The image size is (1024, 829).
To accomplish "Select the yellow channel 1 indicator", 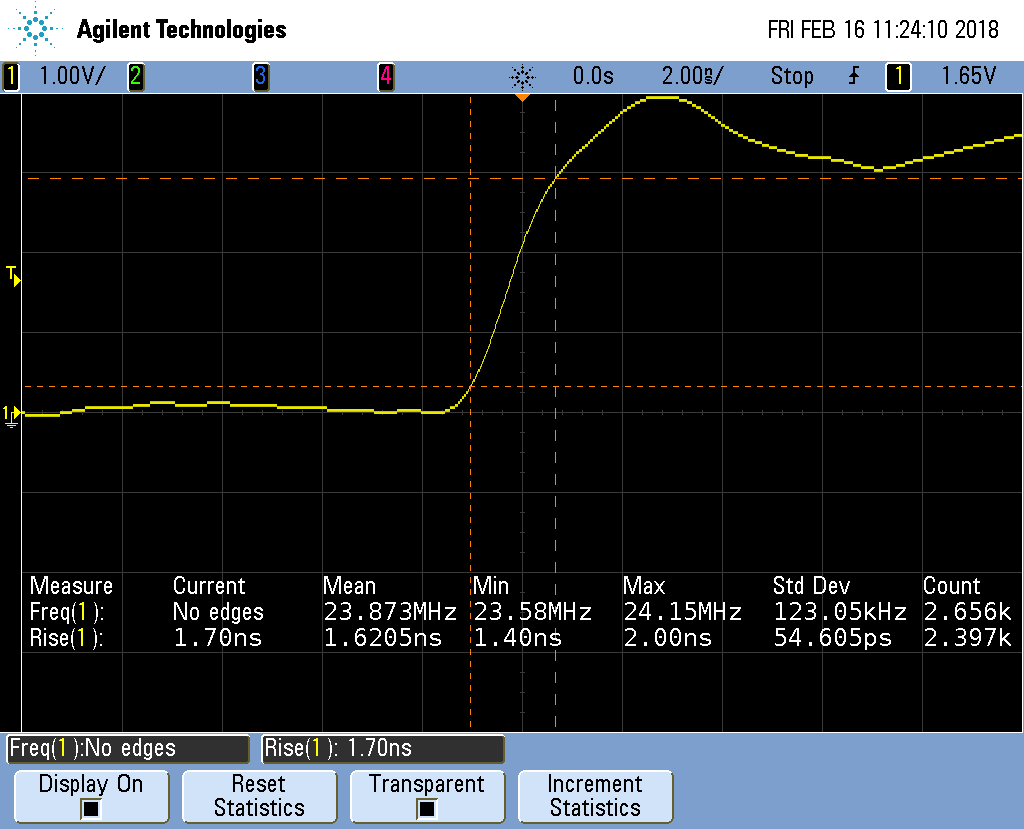I will point(11,76).
